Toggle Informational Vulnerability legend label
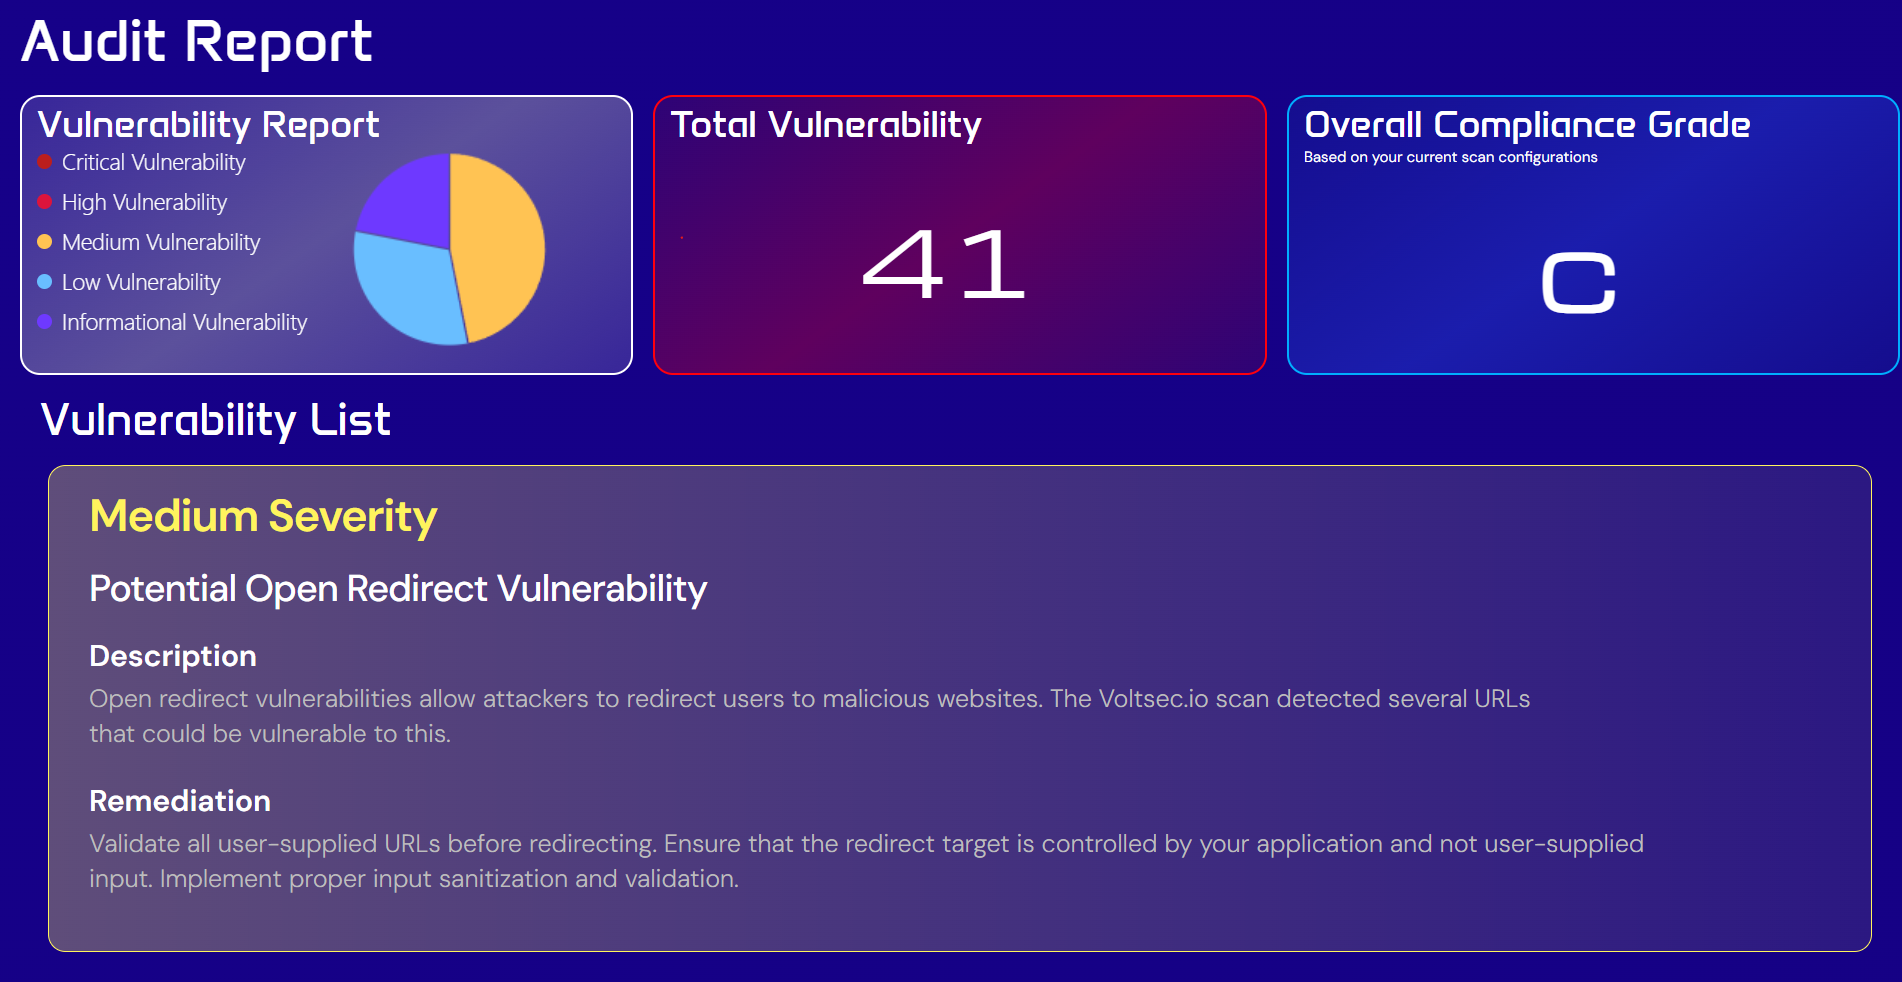This screenshot has height=982, width=1902. [x=184, y=322]
